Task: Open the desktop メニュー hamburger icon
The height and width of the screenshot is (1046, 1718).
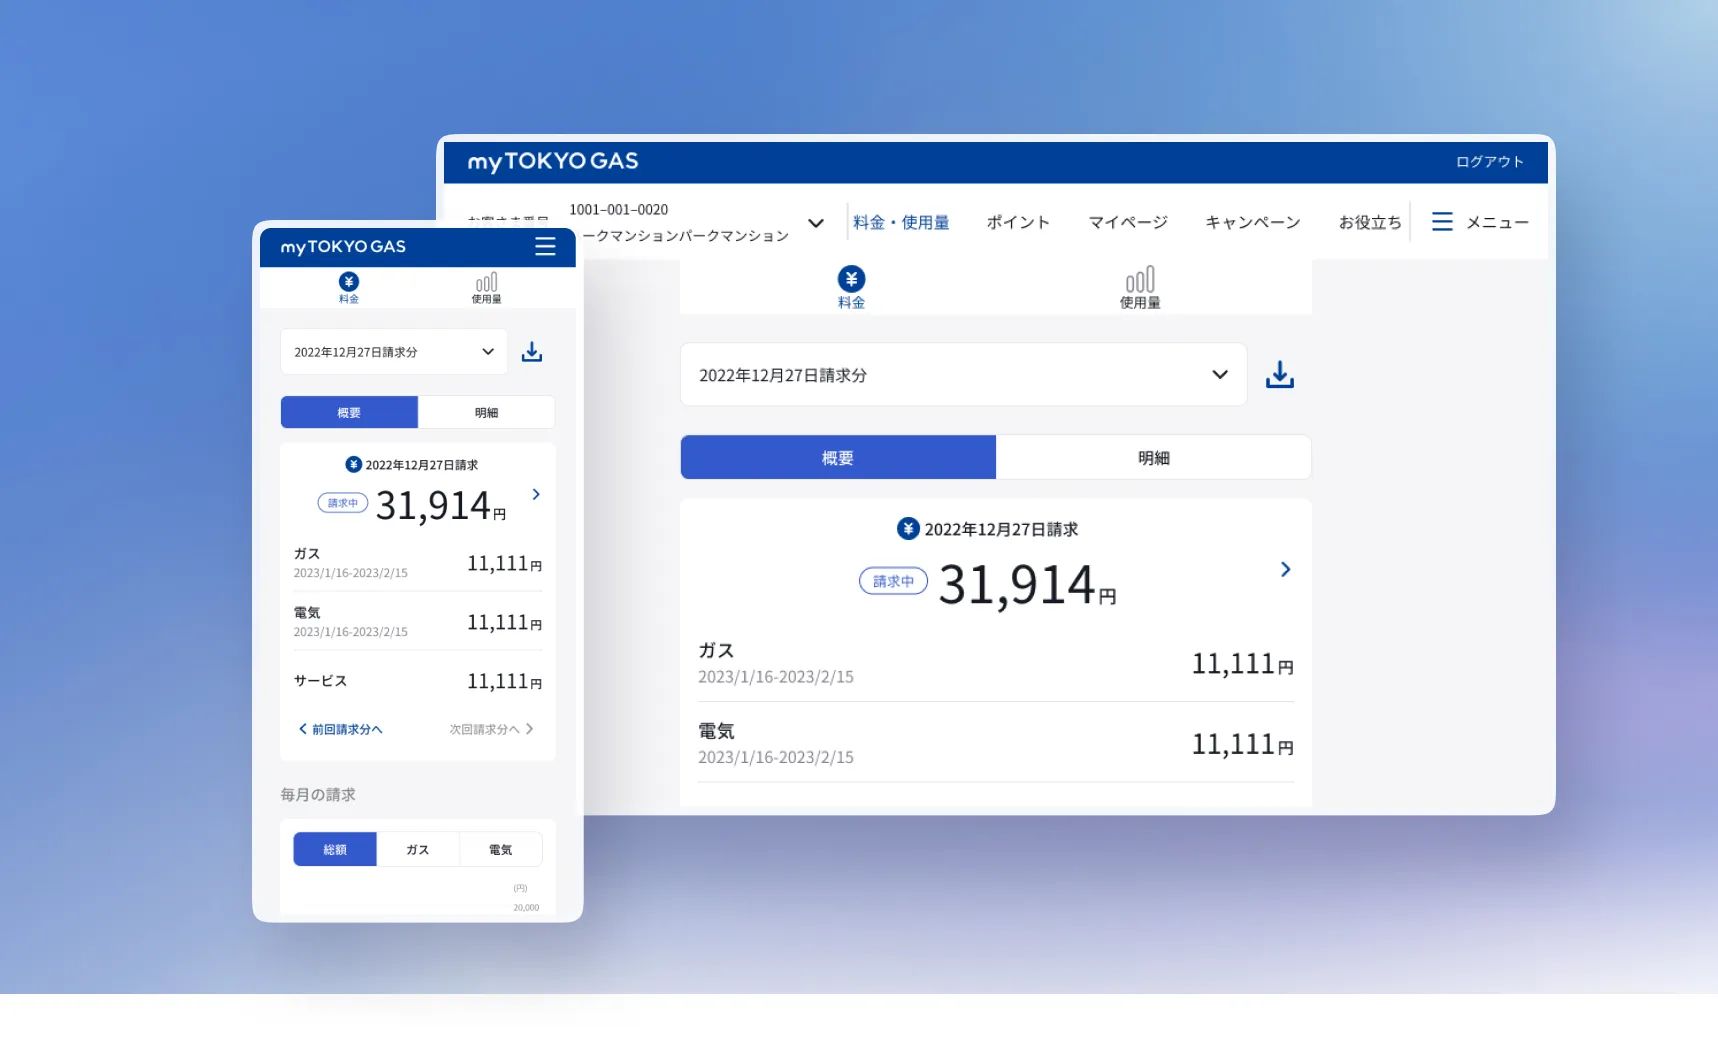Action: tap(1442, 222)
